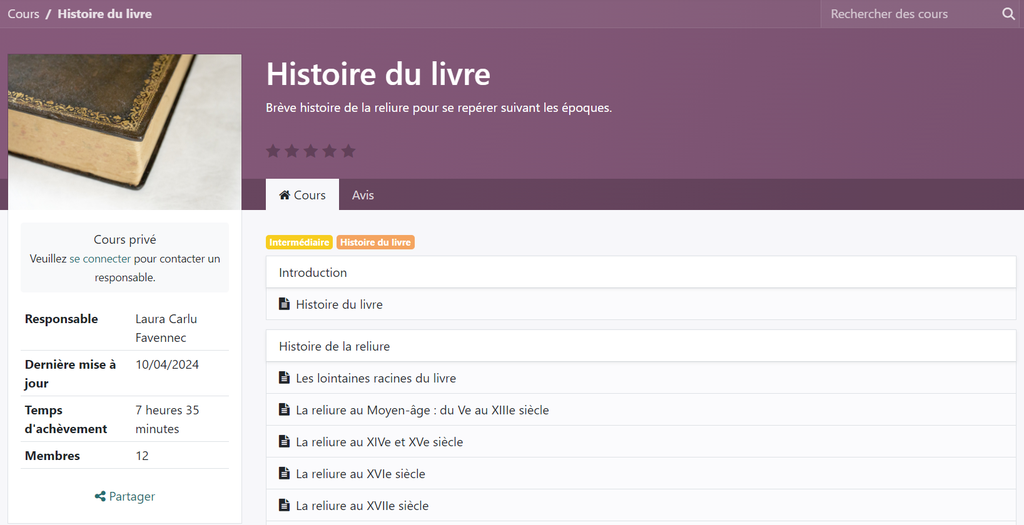1024x525 pixels.
Task: Click the 'se connecter' link
Action: click(100, 259)
